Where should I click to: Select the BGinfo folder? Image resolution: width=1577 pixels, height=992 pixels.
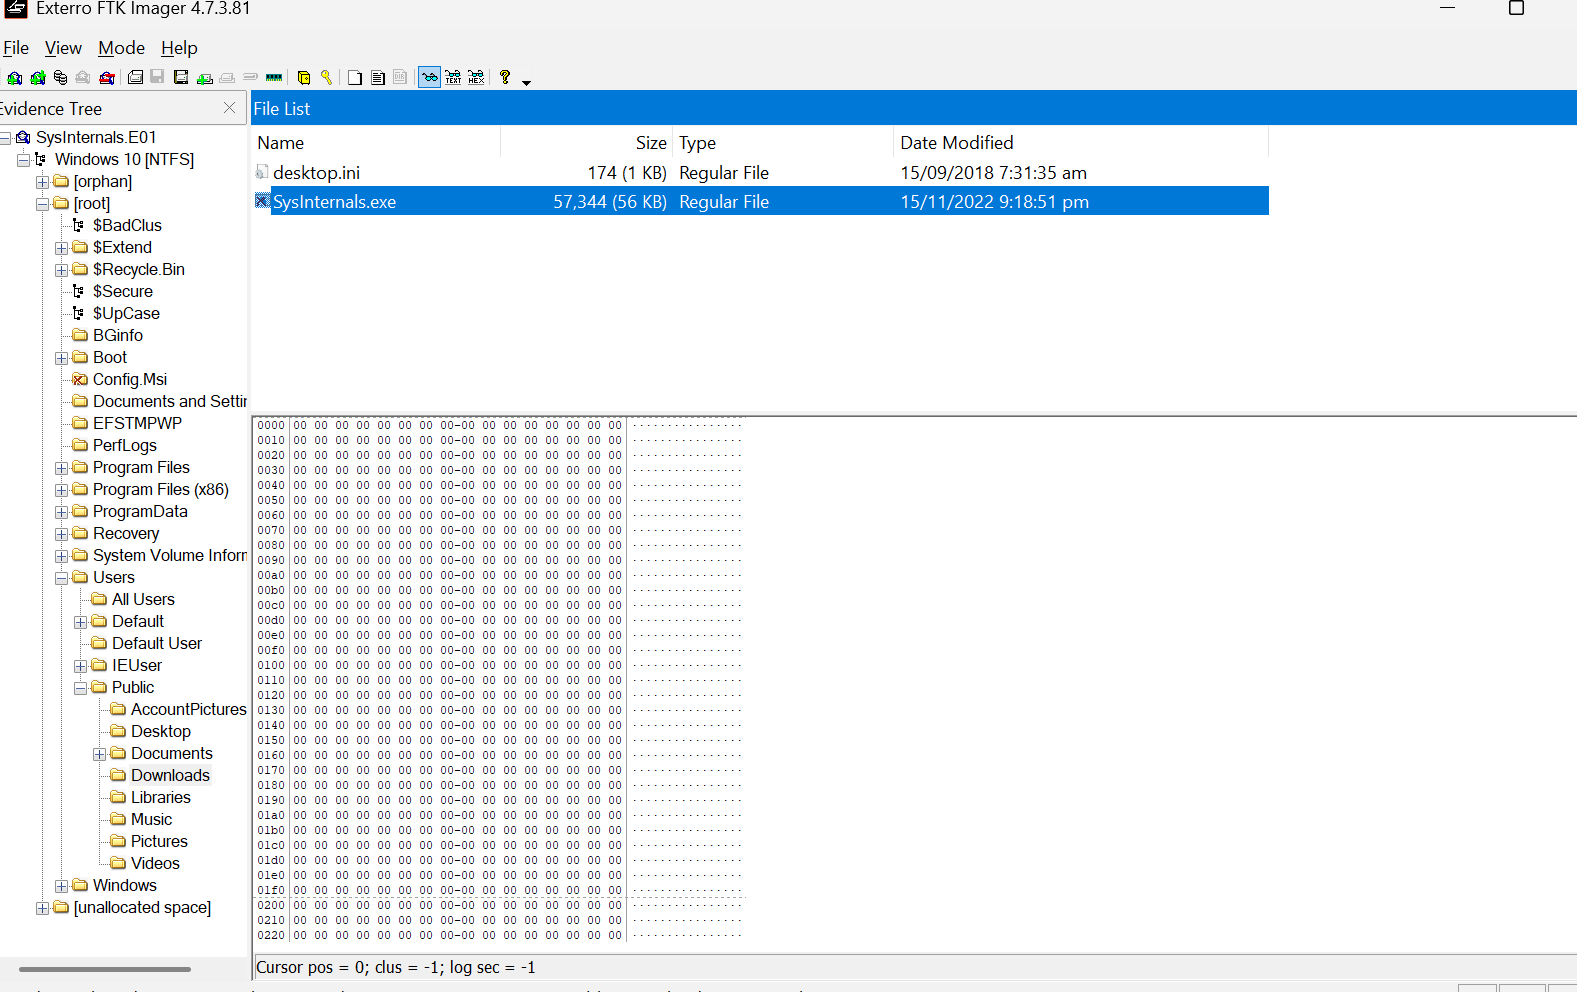pyautogui.click(x=118, y=335)
